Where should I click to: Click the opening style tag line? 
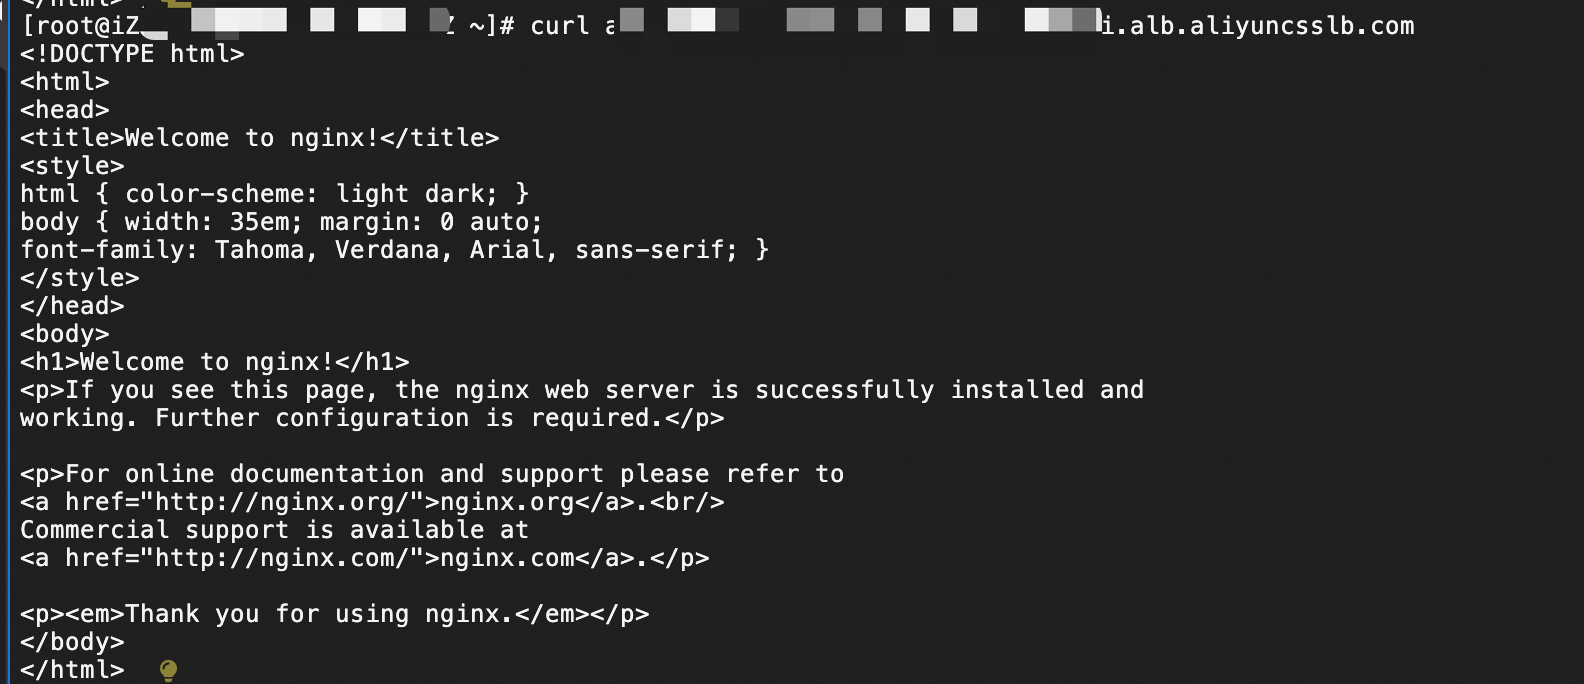[x=72, y=166]
